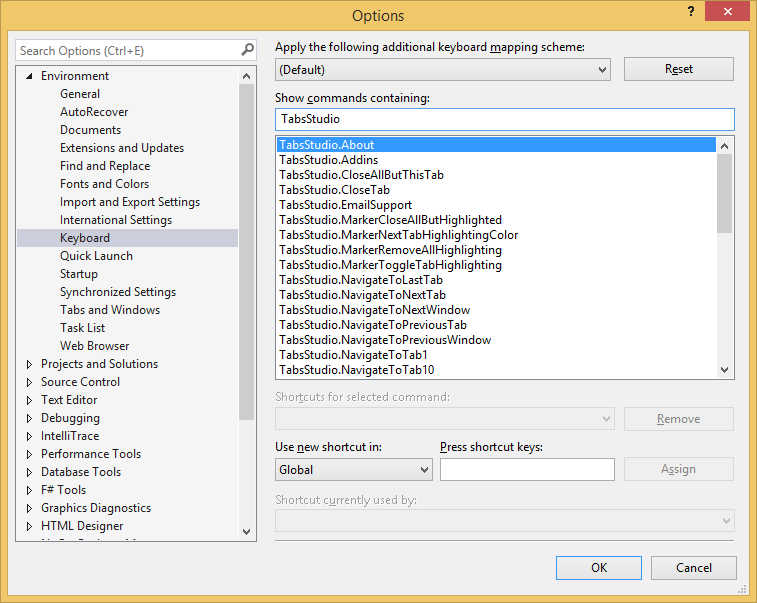Select TabsStudio.NavigateToPreviousWindow command
The height and width of the screenshot is (603, 757).
pos(496,339)
